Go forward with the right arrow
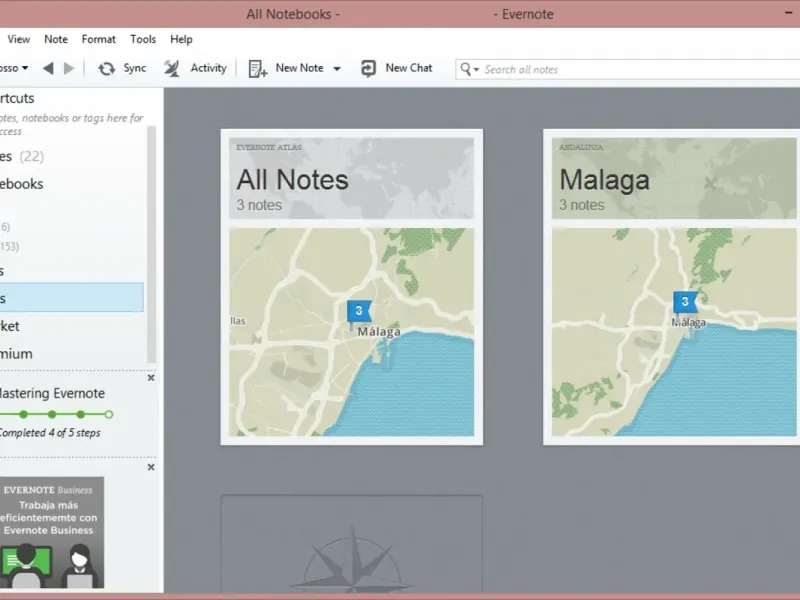 click(69, 68)
